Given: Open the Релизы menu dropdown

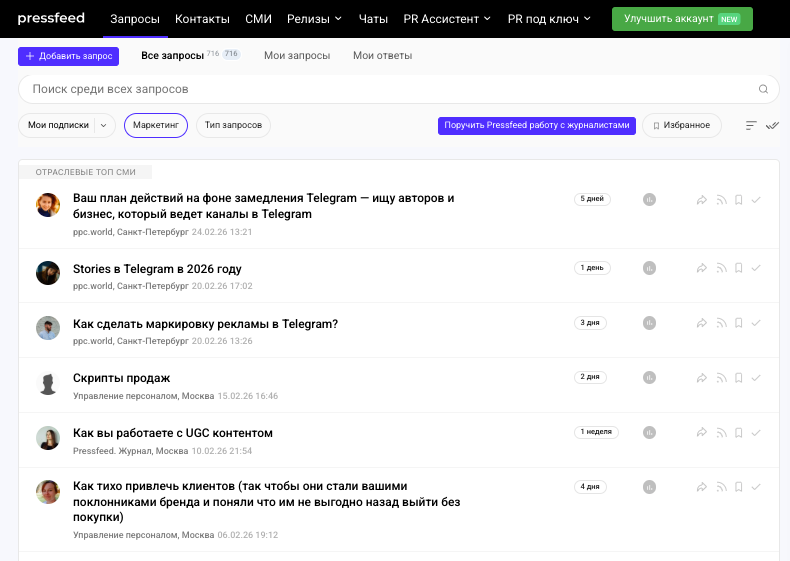Looking at the screenshot, I should [314, 19].
